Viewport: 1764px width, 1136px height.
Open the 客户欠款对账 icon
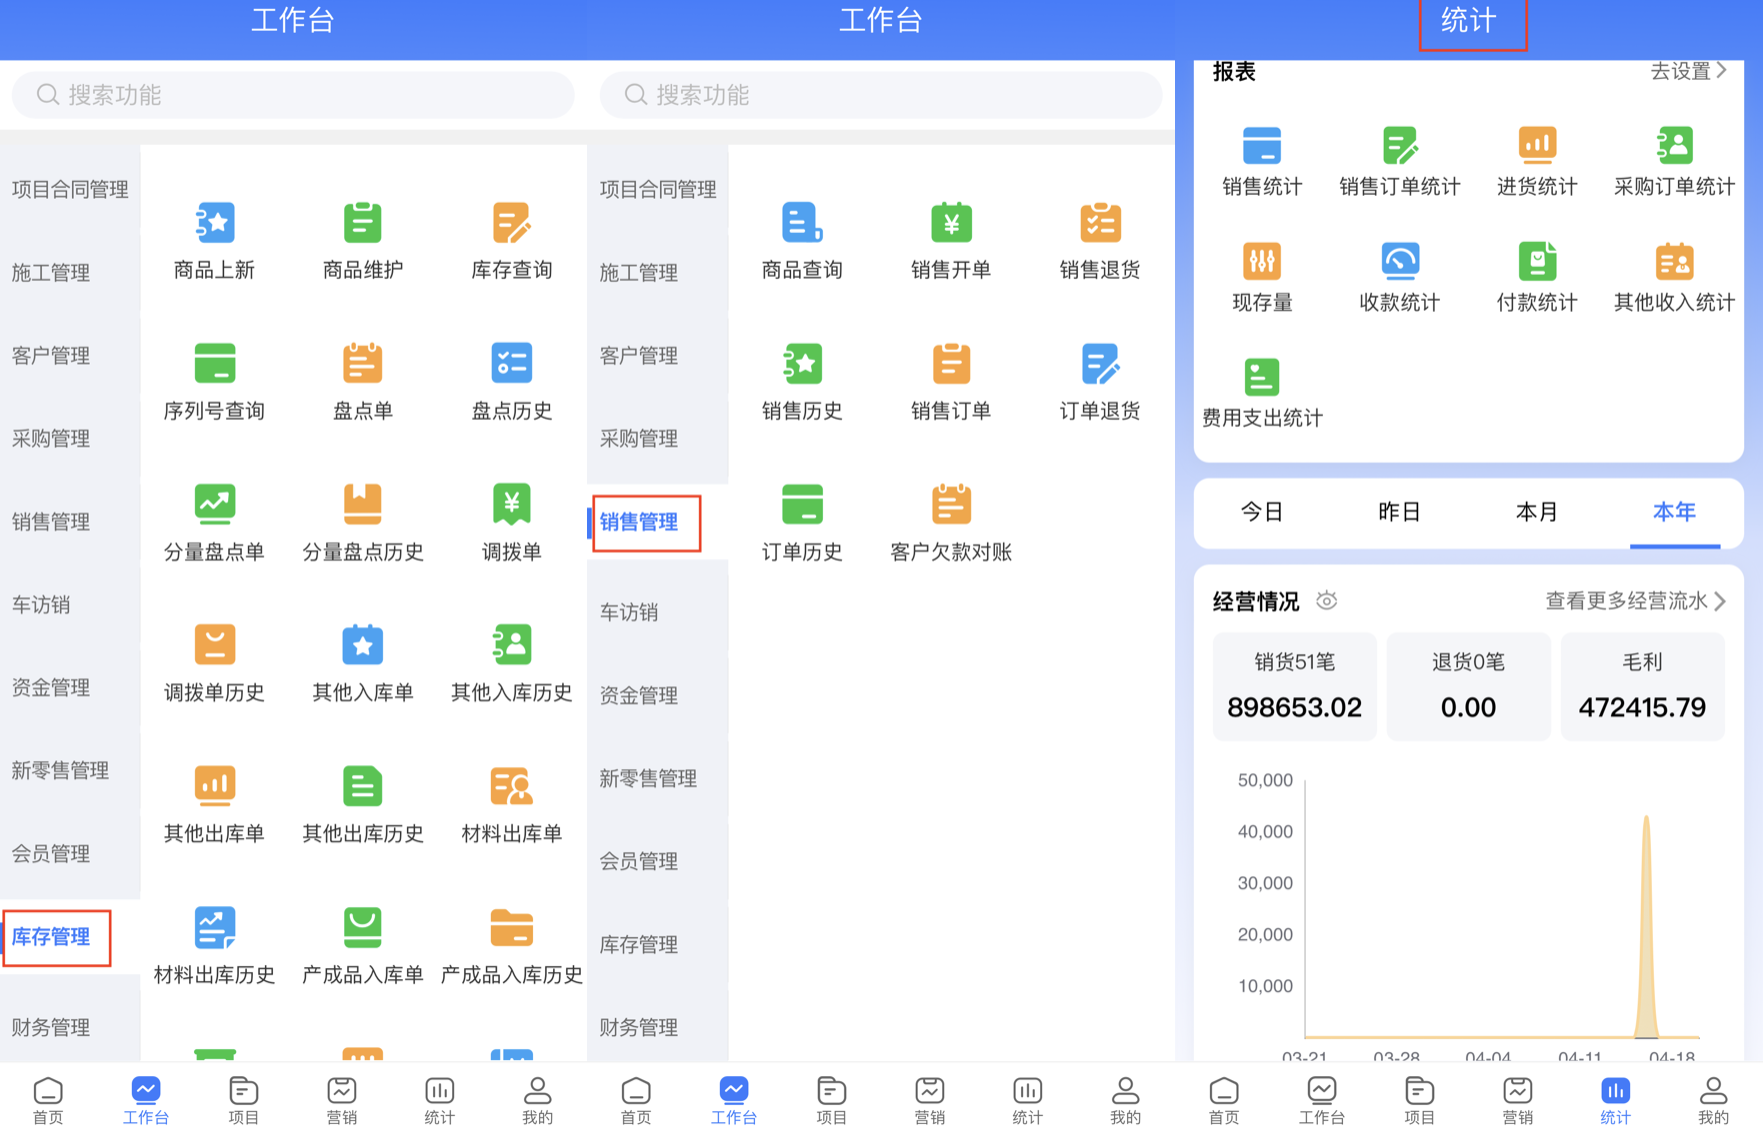(950, 505)
